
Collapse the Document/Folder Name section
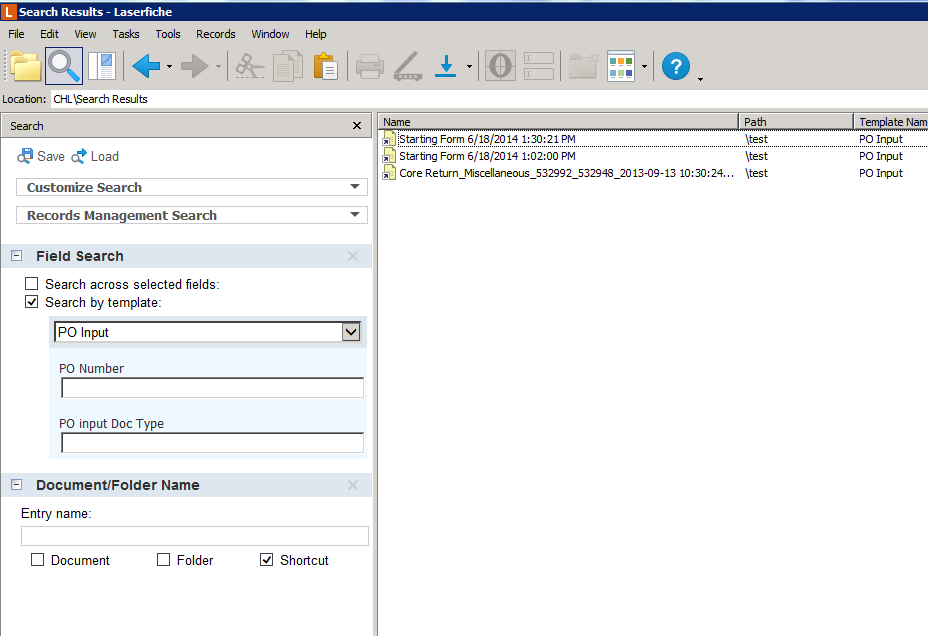(17, 485)
